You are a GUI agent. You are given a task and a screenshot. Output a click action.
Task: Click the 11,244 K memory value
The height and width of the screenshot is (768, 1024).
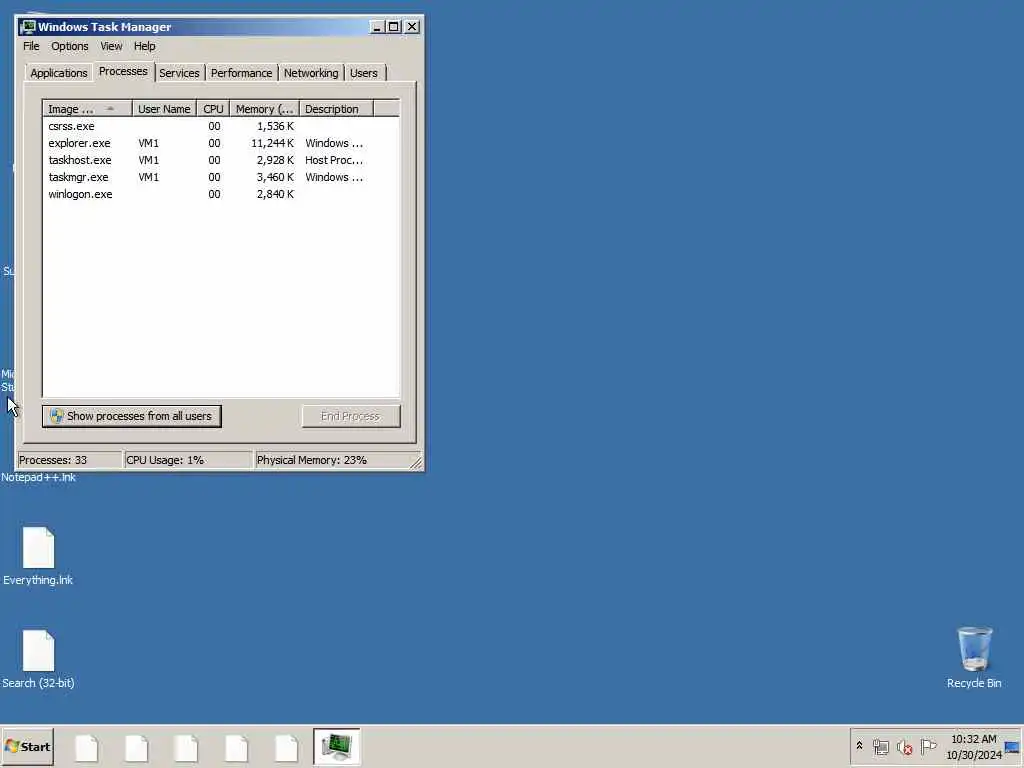tap(272, 143)
